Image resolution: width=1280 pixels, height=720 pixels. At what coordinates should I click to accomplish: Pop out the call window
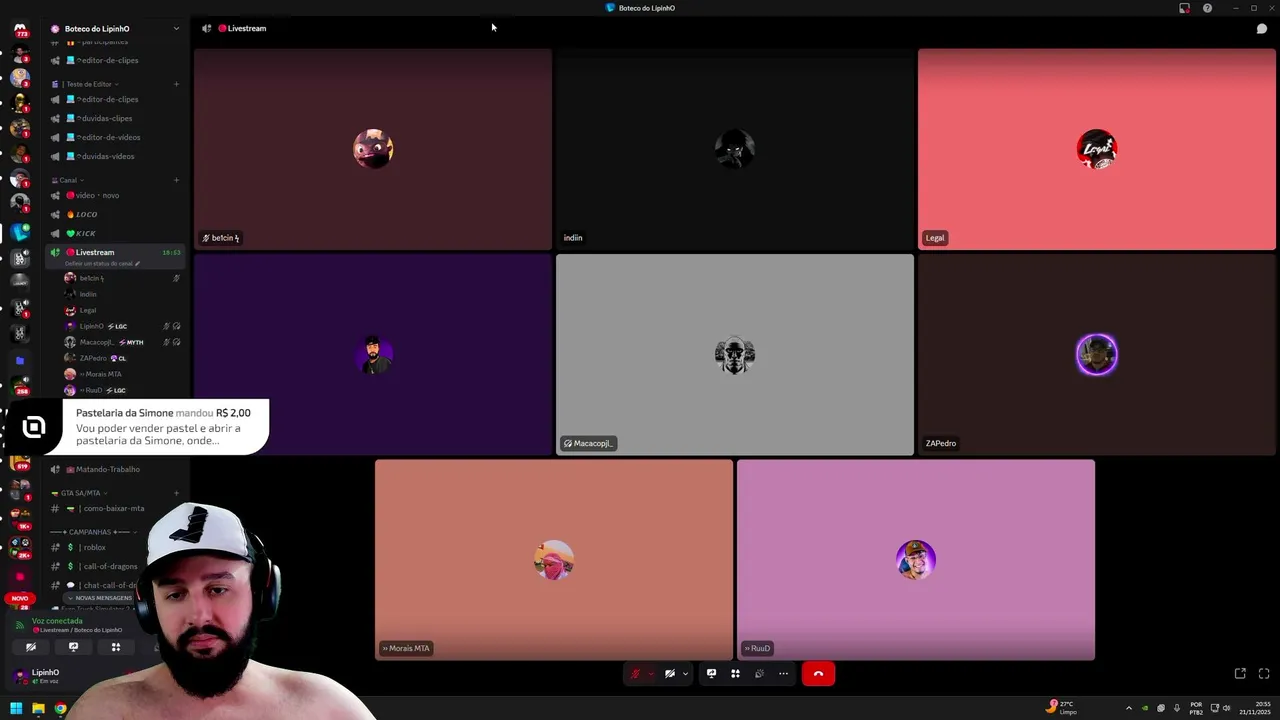point(1240,674)
